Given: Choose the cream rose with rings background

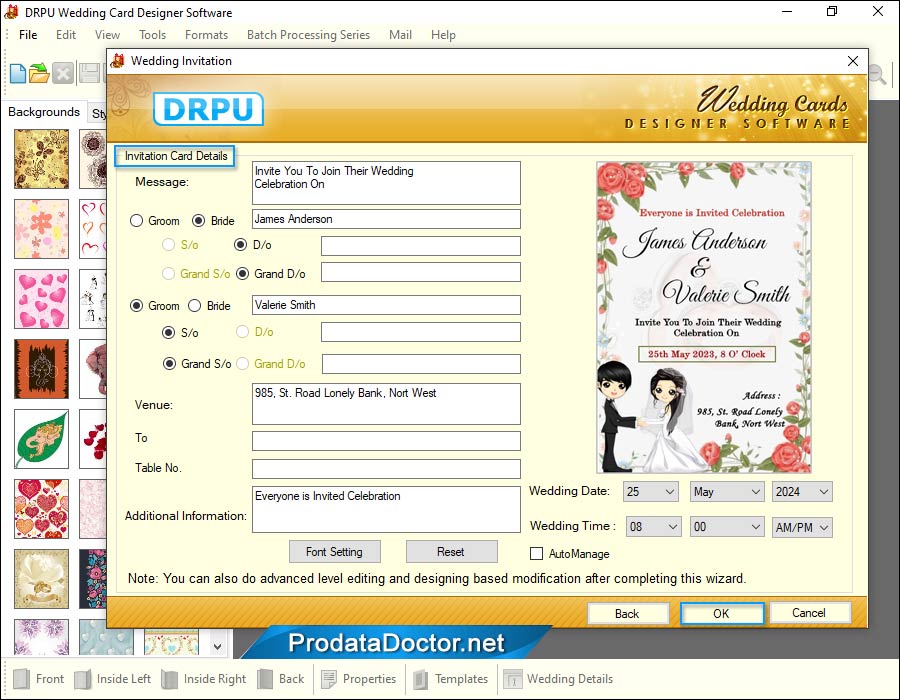Looking at the screenshot, I should click(x=41, y=579).
